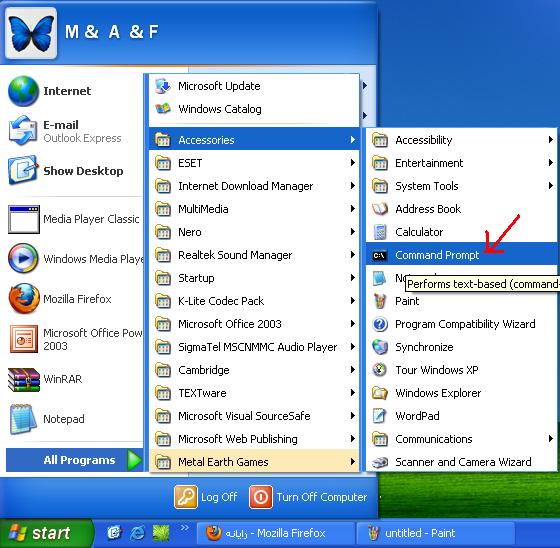This screenshot has width=560, height=548.
Task: Click the first quick launch icon
Action: (114, 533)
